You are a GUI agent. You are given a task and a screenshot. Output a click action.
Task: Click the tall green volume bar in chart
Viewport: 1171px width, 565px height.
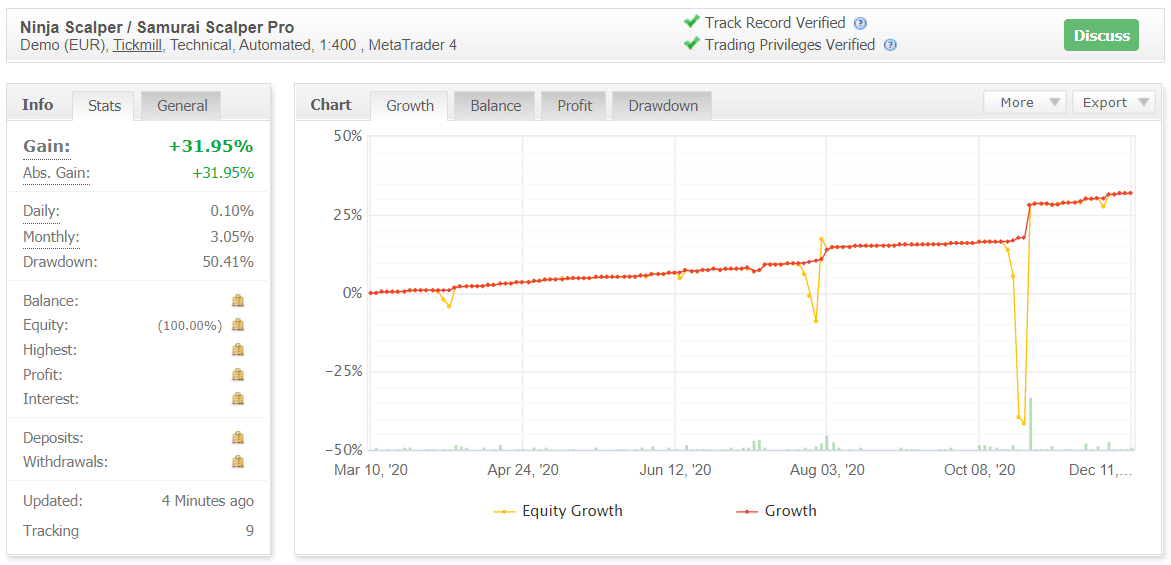[x=1030, y=424]
